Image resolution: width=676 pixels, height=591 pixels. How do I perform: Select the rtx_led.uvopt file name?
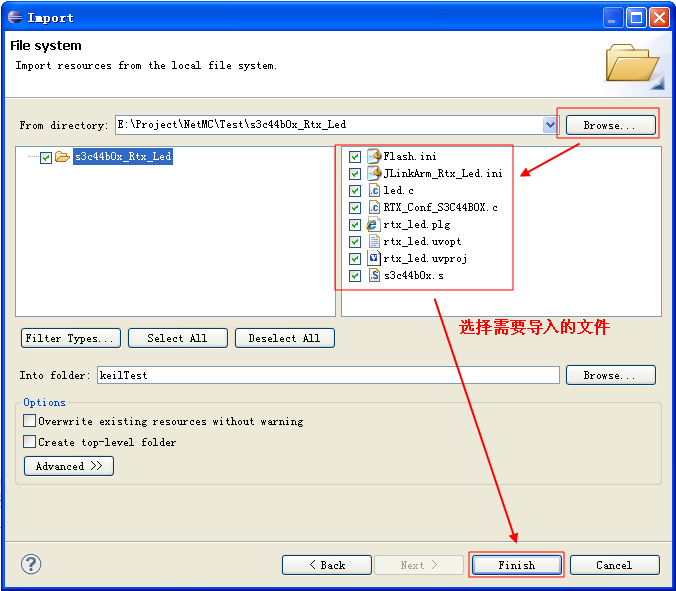pos(422,241)
